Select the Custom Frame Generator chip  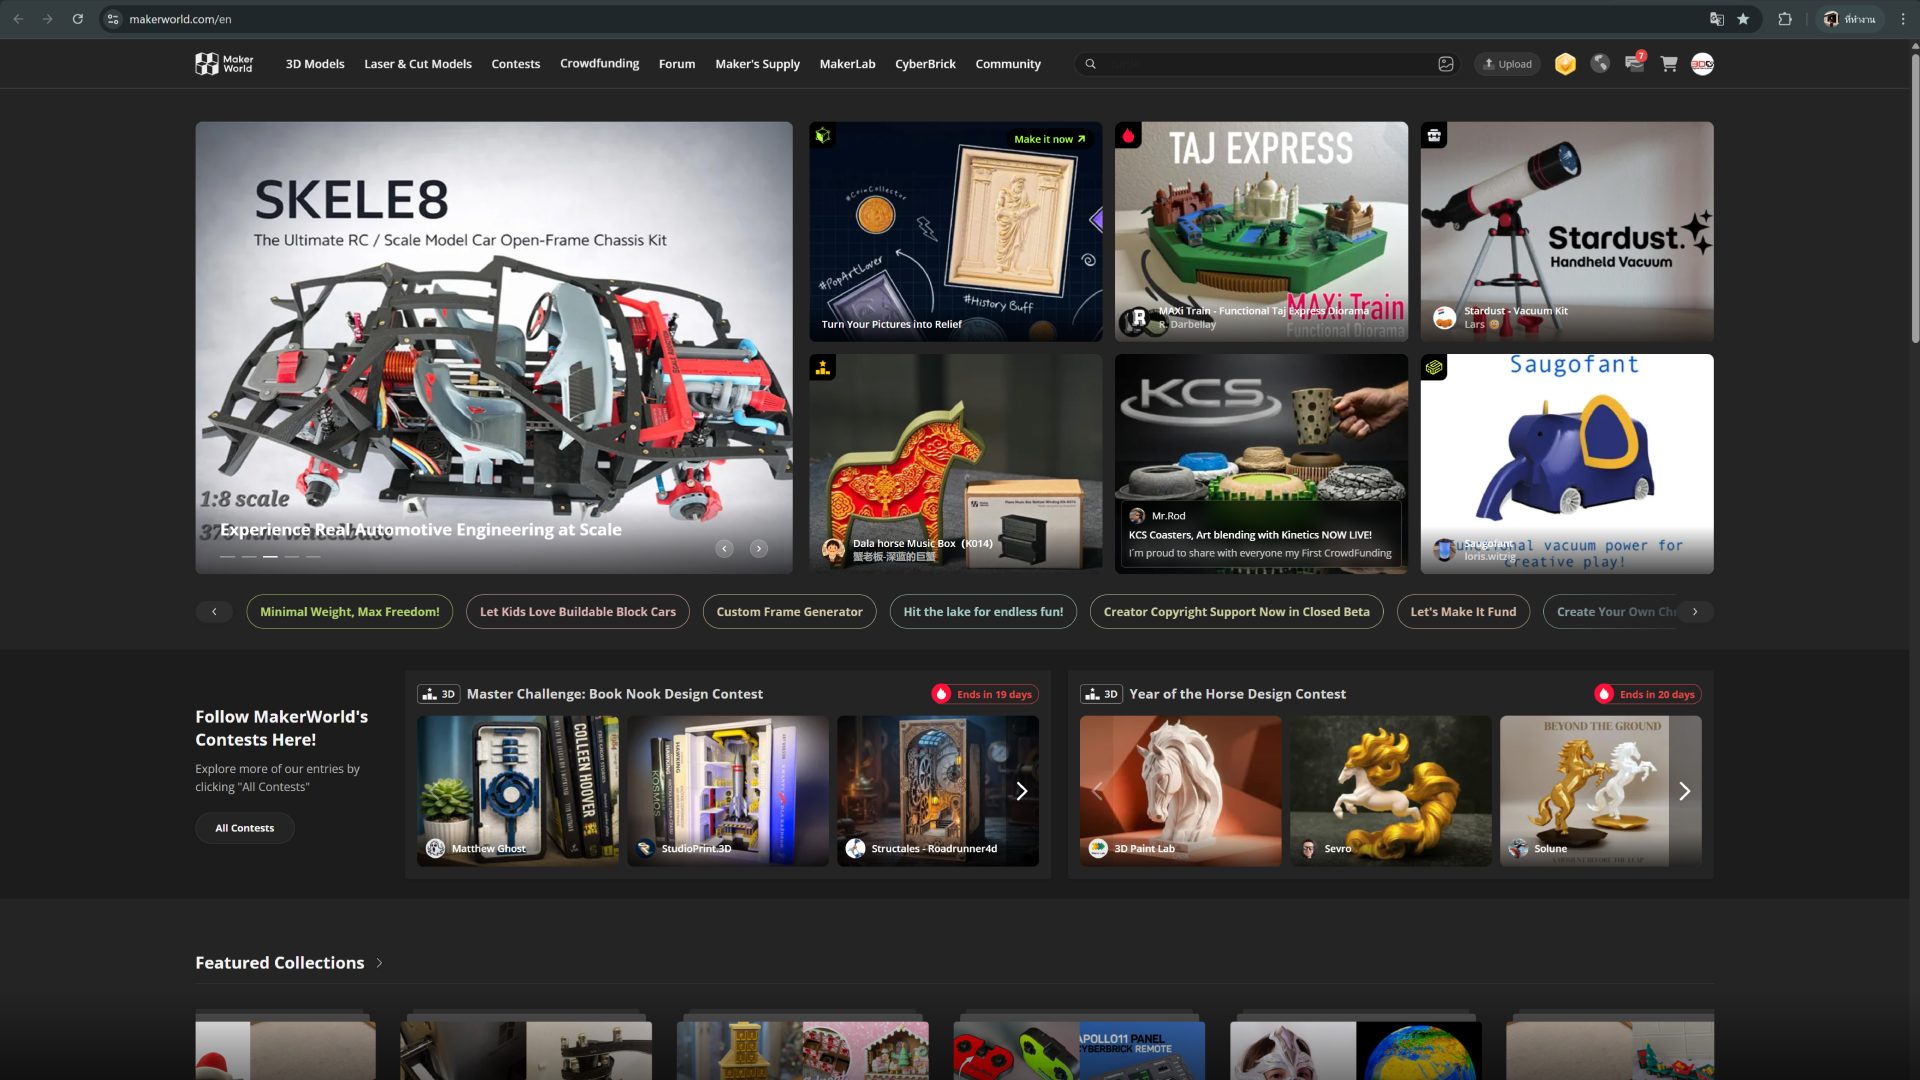pyautogui.click(x=789, y=612)
